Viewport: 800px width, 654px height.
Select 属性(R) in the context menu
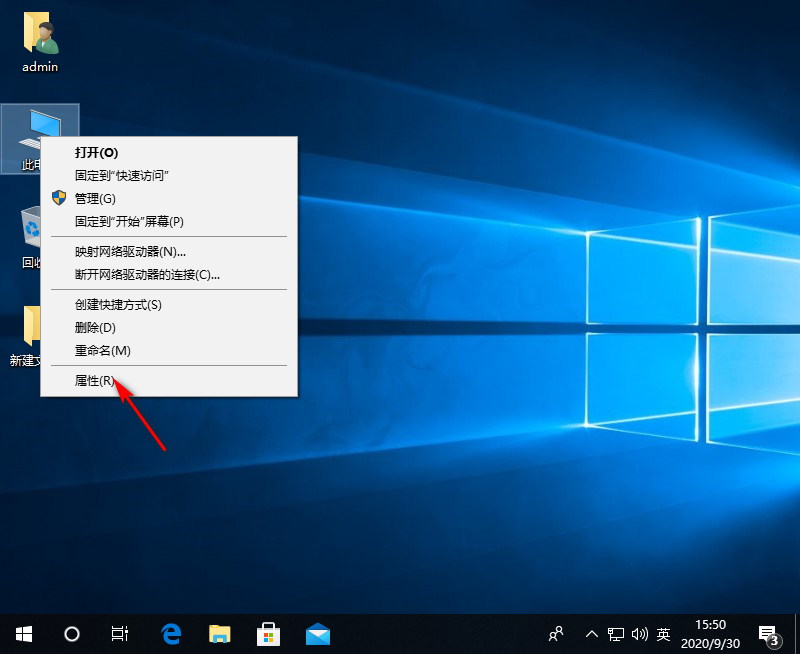pyautogui.click(x=96, y=381)
